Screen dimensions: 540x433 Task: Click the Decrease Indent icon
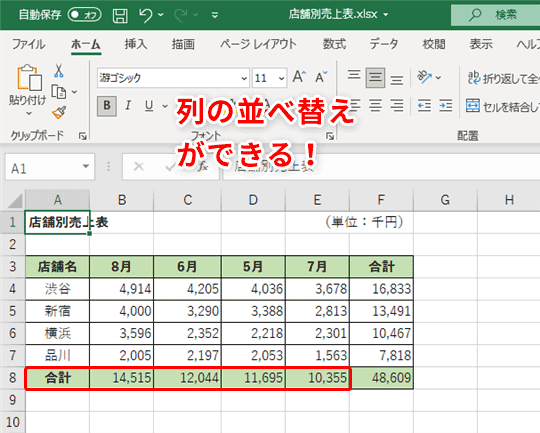pyautogui.click(x=424, y=105)
